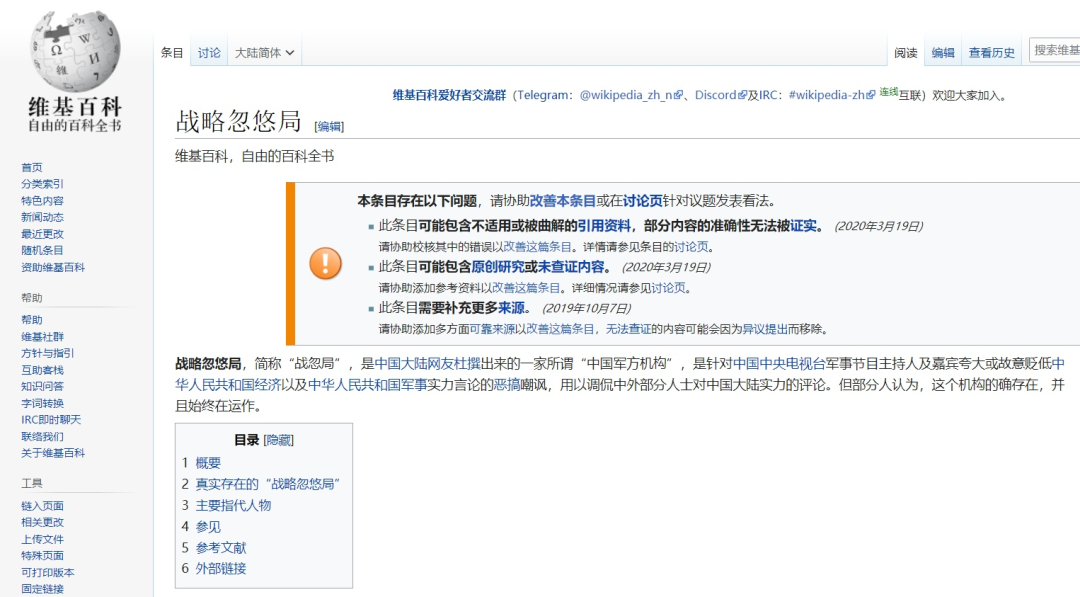1080x597 pixels.
Task: Go to 外部链接 section from contents
Action: [x=220, y=568]
